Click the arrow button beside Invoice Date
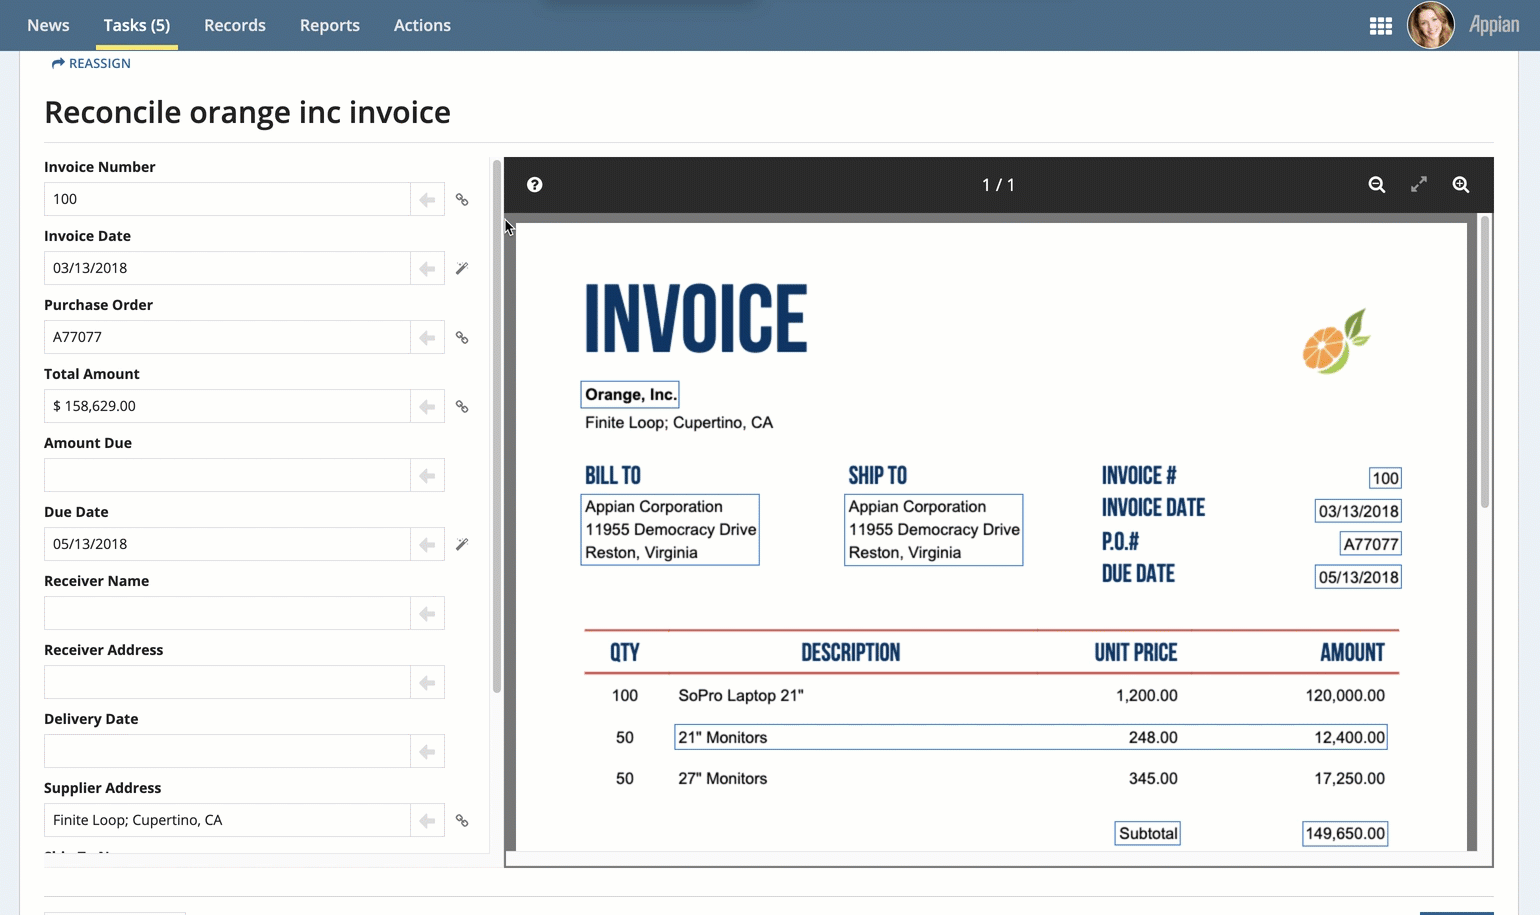 pos(427,268)
